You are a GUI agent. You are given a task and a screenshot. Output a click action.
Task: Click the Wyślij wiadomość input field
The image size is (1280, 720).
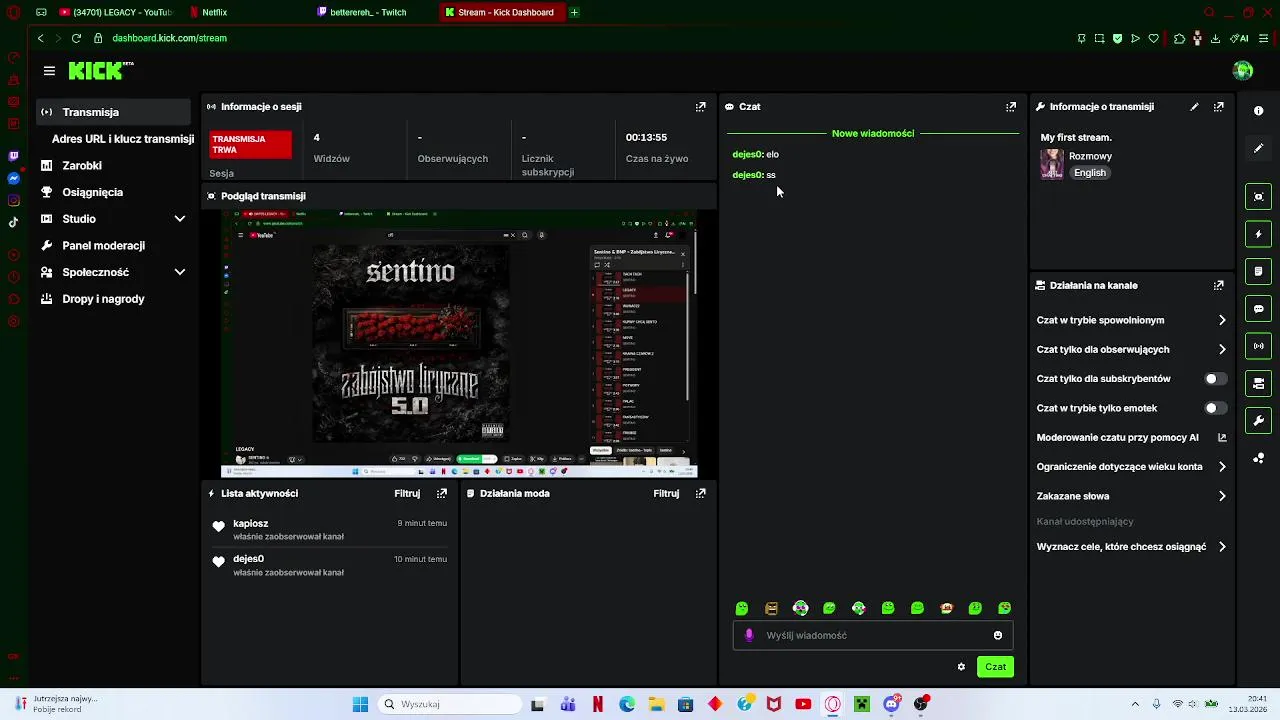[873, 635]
